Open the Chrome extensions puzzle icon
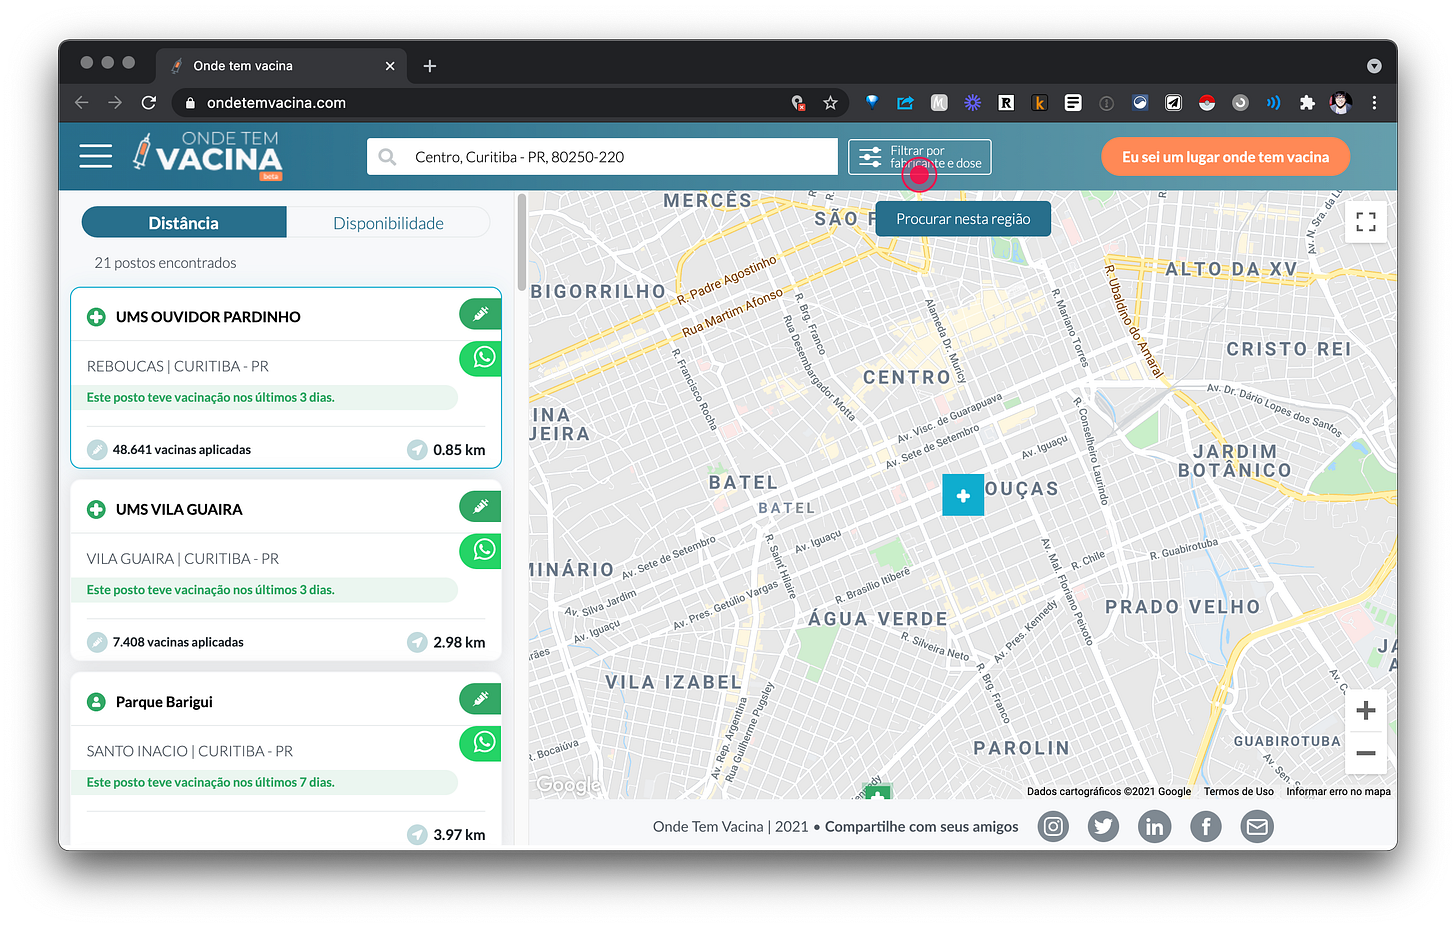This screenshot has height=928, width=1456. tap(1307, 103)
